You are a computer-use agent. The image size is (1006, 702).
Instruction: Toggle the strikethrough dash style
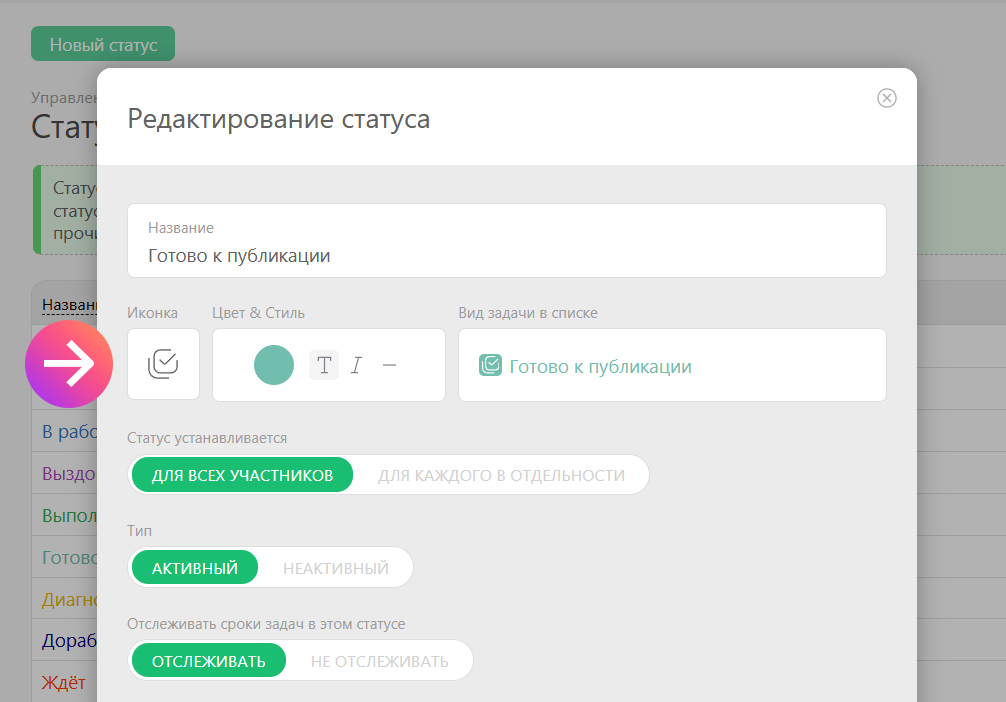click(390, 365)
